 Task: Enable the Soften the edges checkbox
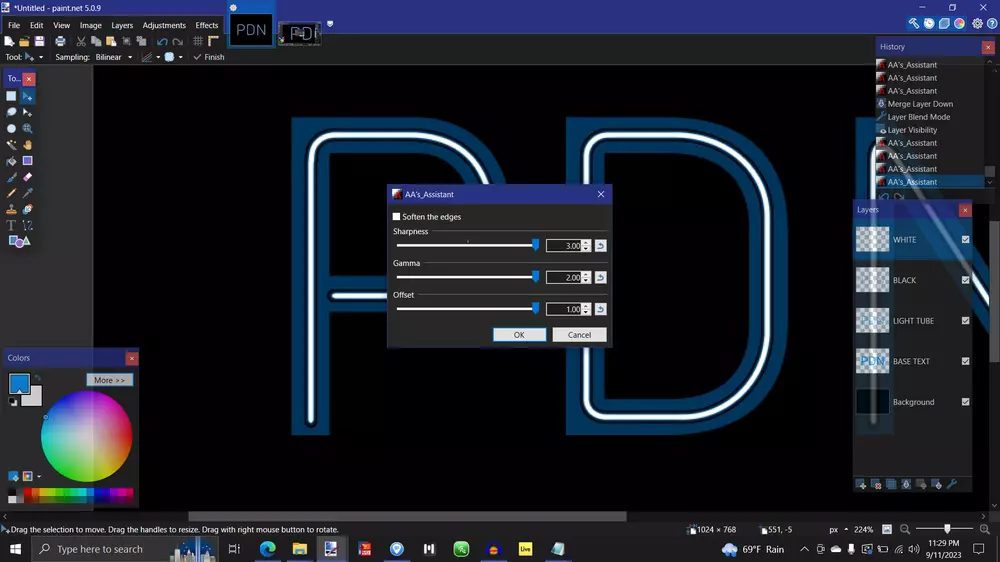click(397, 217)
